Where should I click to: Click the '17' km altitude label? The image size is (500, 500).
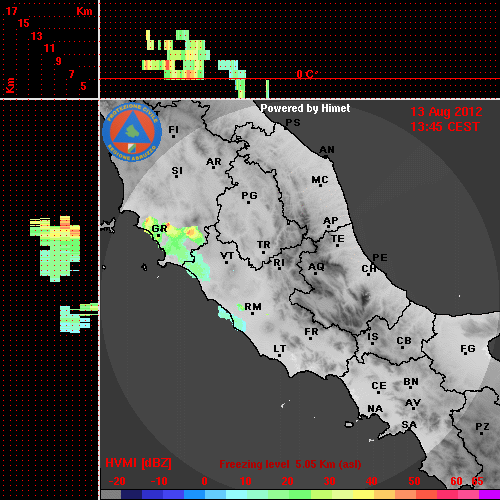tap(11, 11)
